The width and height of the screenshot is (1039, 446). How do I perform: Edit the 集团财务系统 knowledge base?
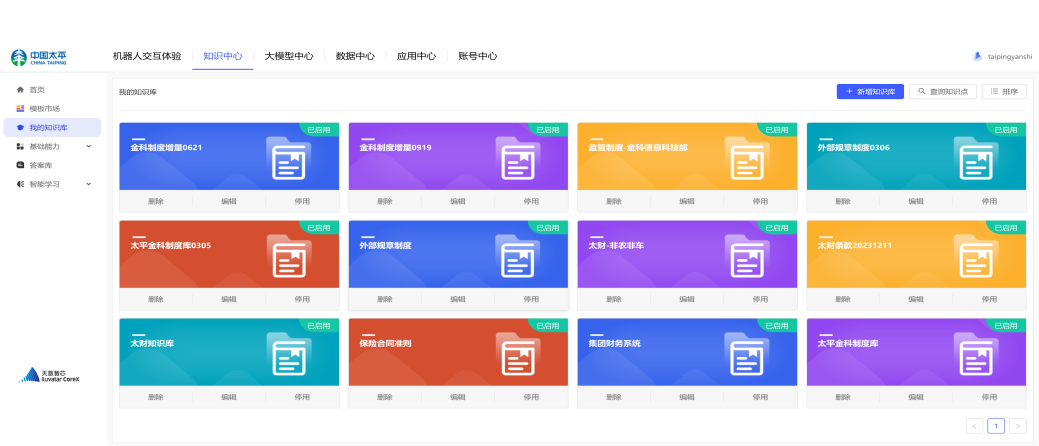[x=687, y=397]
